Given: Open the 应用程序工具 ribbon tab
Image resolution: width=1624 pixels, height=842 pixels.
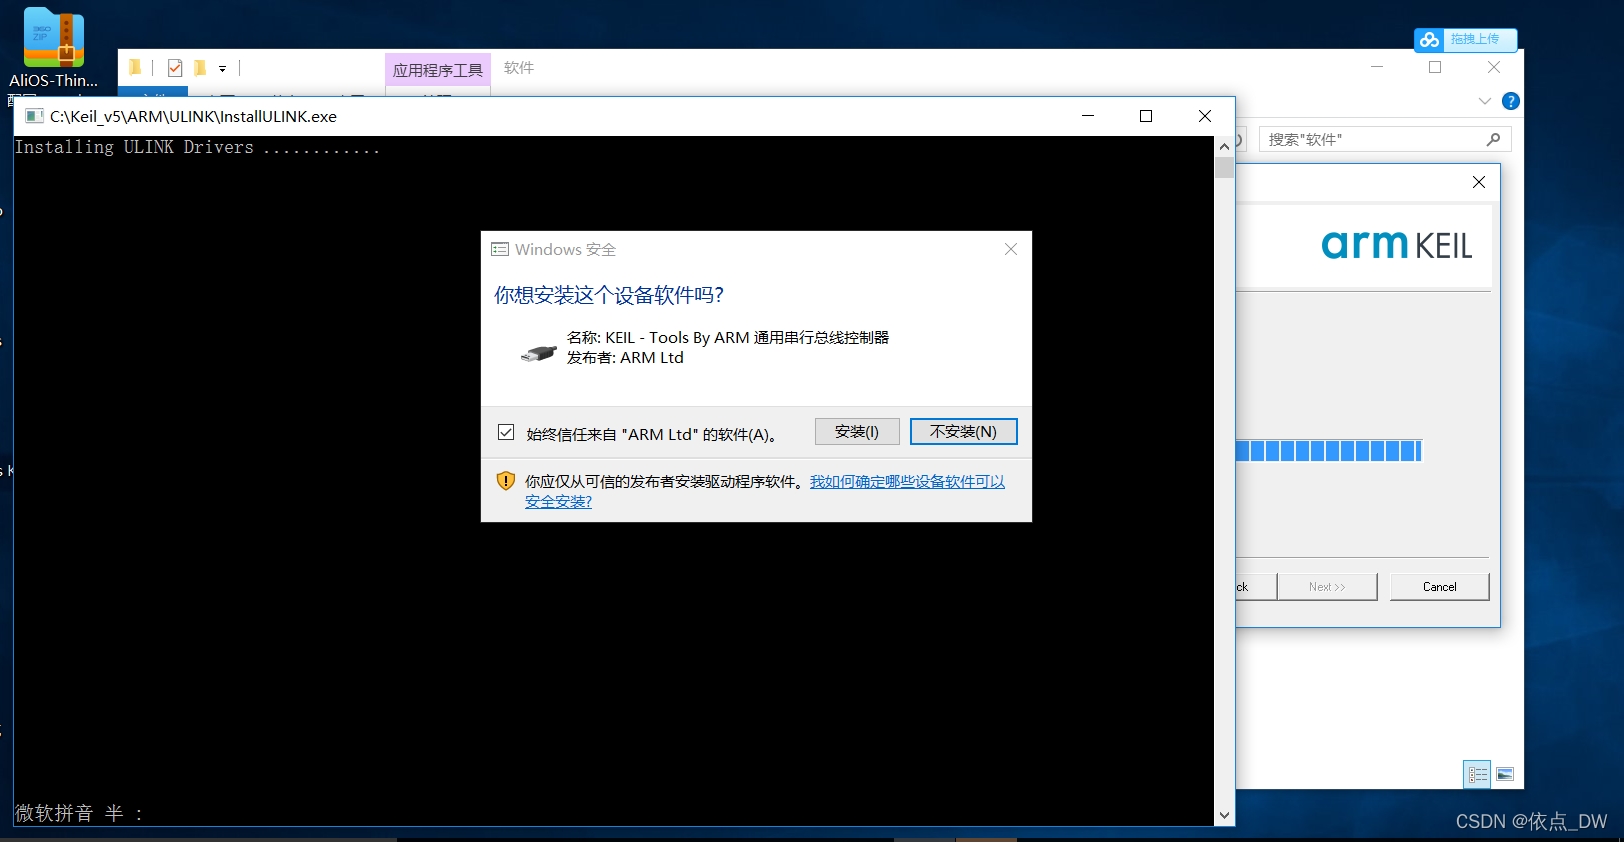Looking at the screenshot, I should 438,70.
